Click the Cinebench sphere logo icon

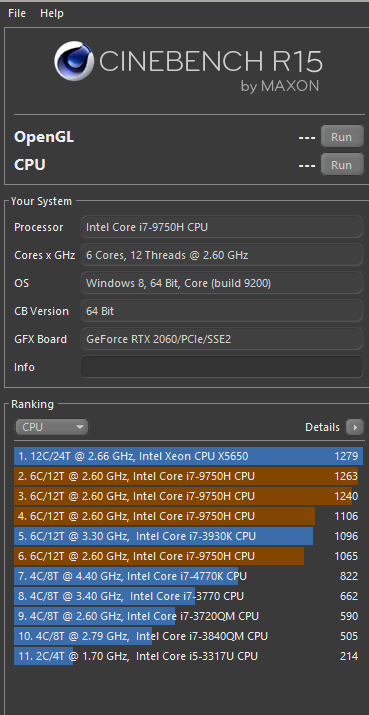[74, 62]
